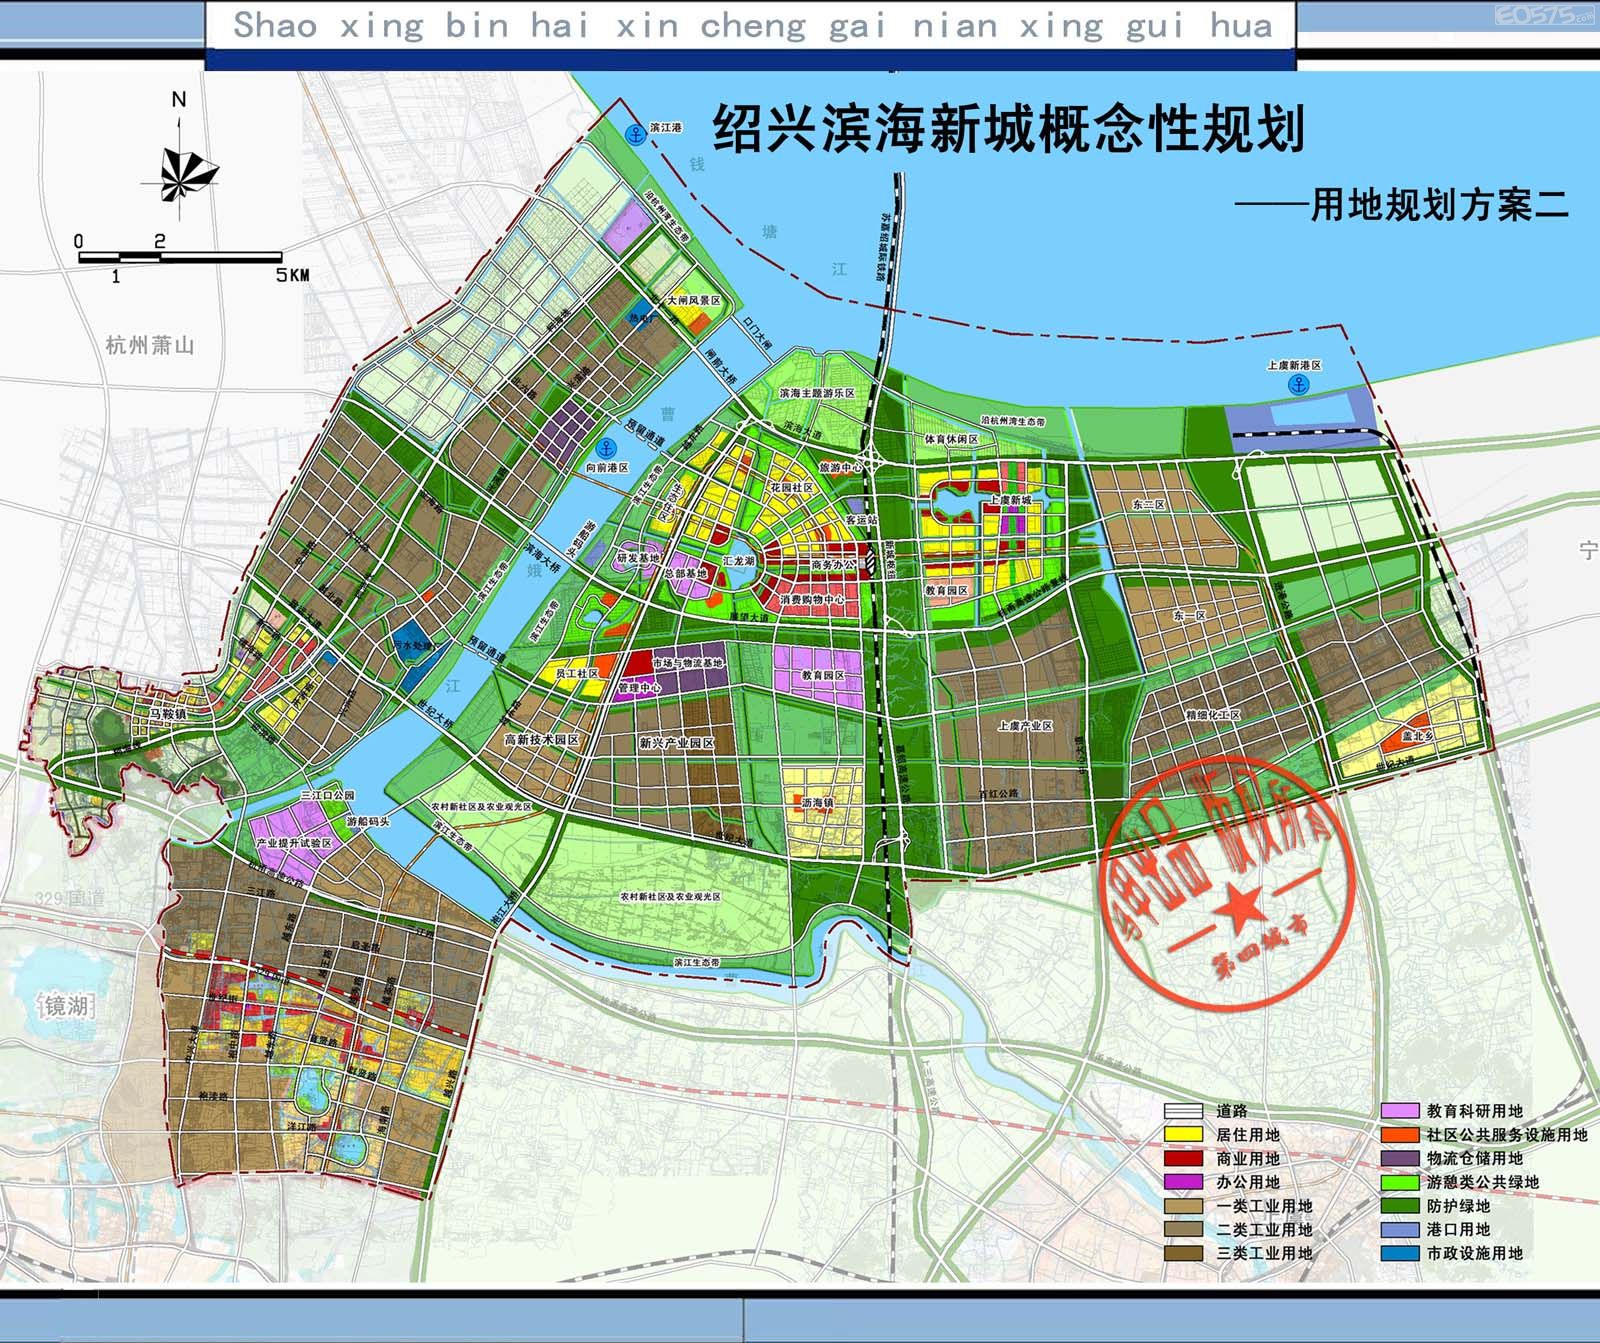The height and width of the screenshot is (1343, 1600).
Task: Click the map scale bar
Action: click(x=180, y=258)
